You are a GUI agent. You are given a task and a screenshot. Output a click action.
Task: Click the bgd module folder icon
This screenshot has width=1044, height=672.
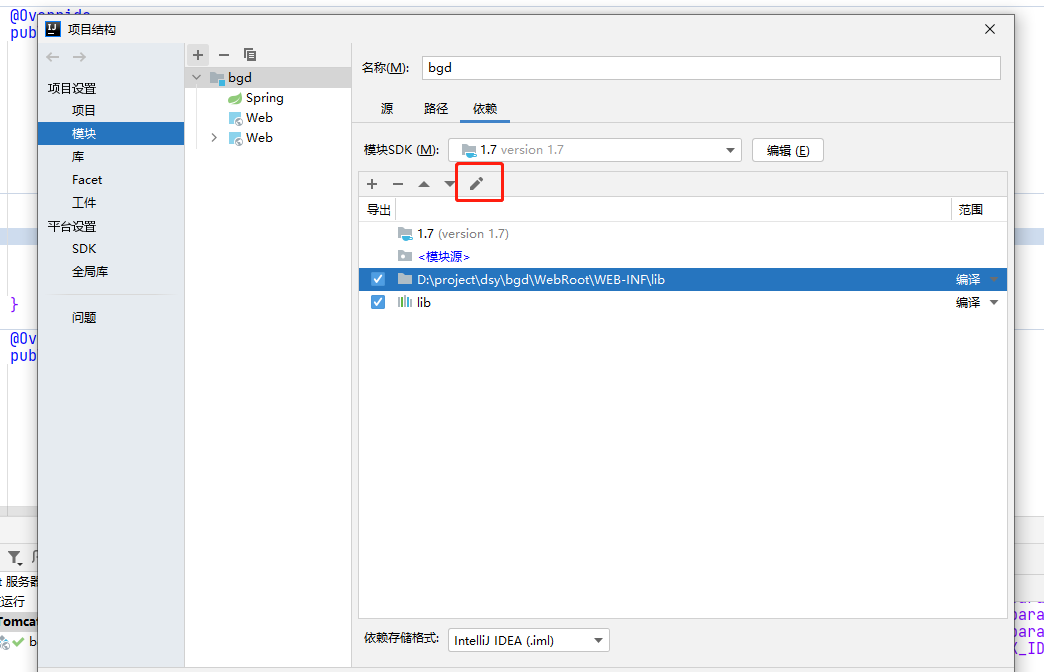click(x=217, y=78)
